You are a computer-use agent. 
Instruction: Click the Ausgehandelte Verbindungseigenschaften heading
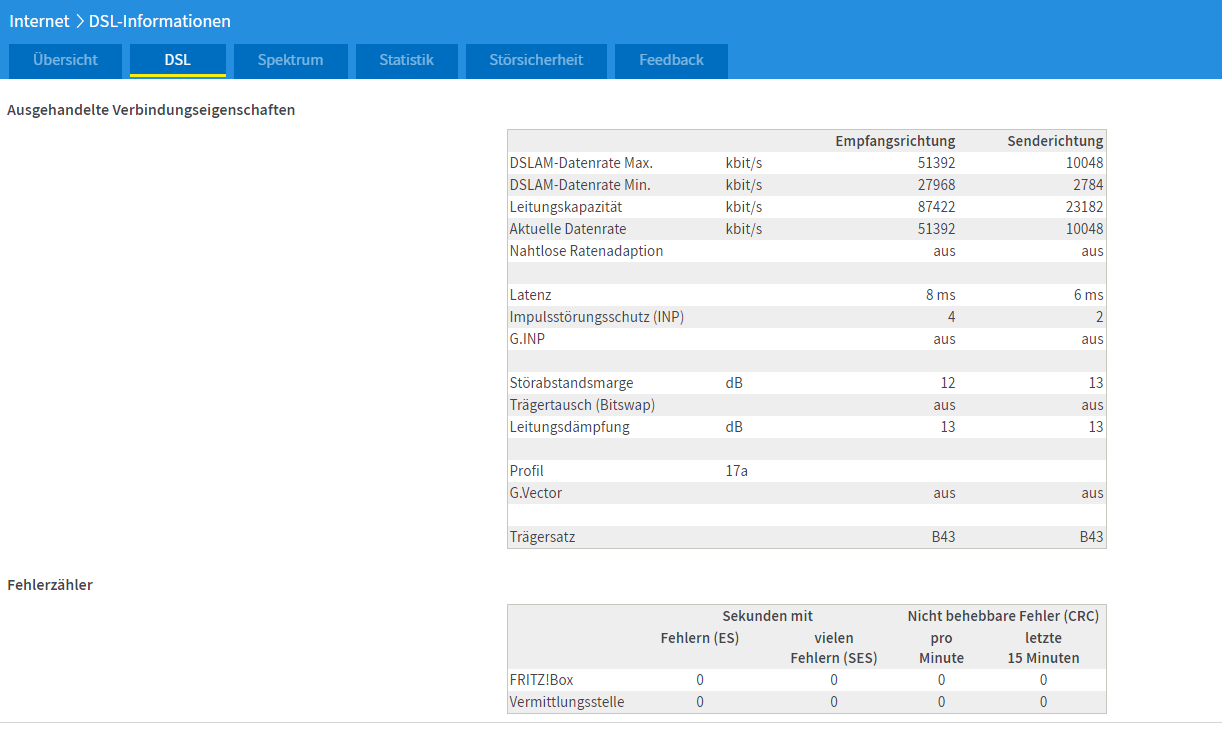[x=149, y=109]
